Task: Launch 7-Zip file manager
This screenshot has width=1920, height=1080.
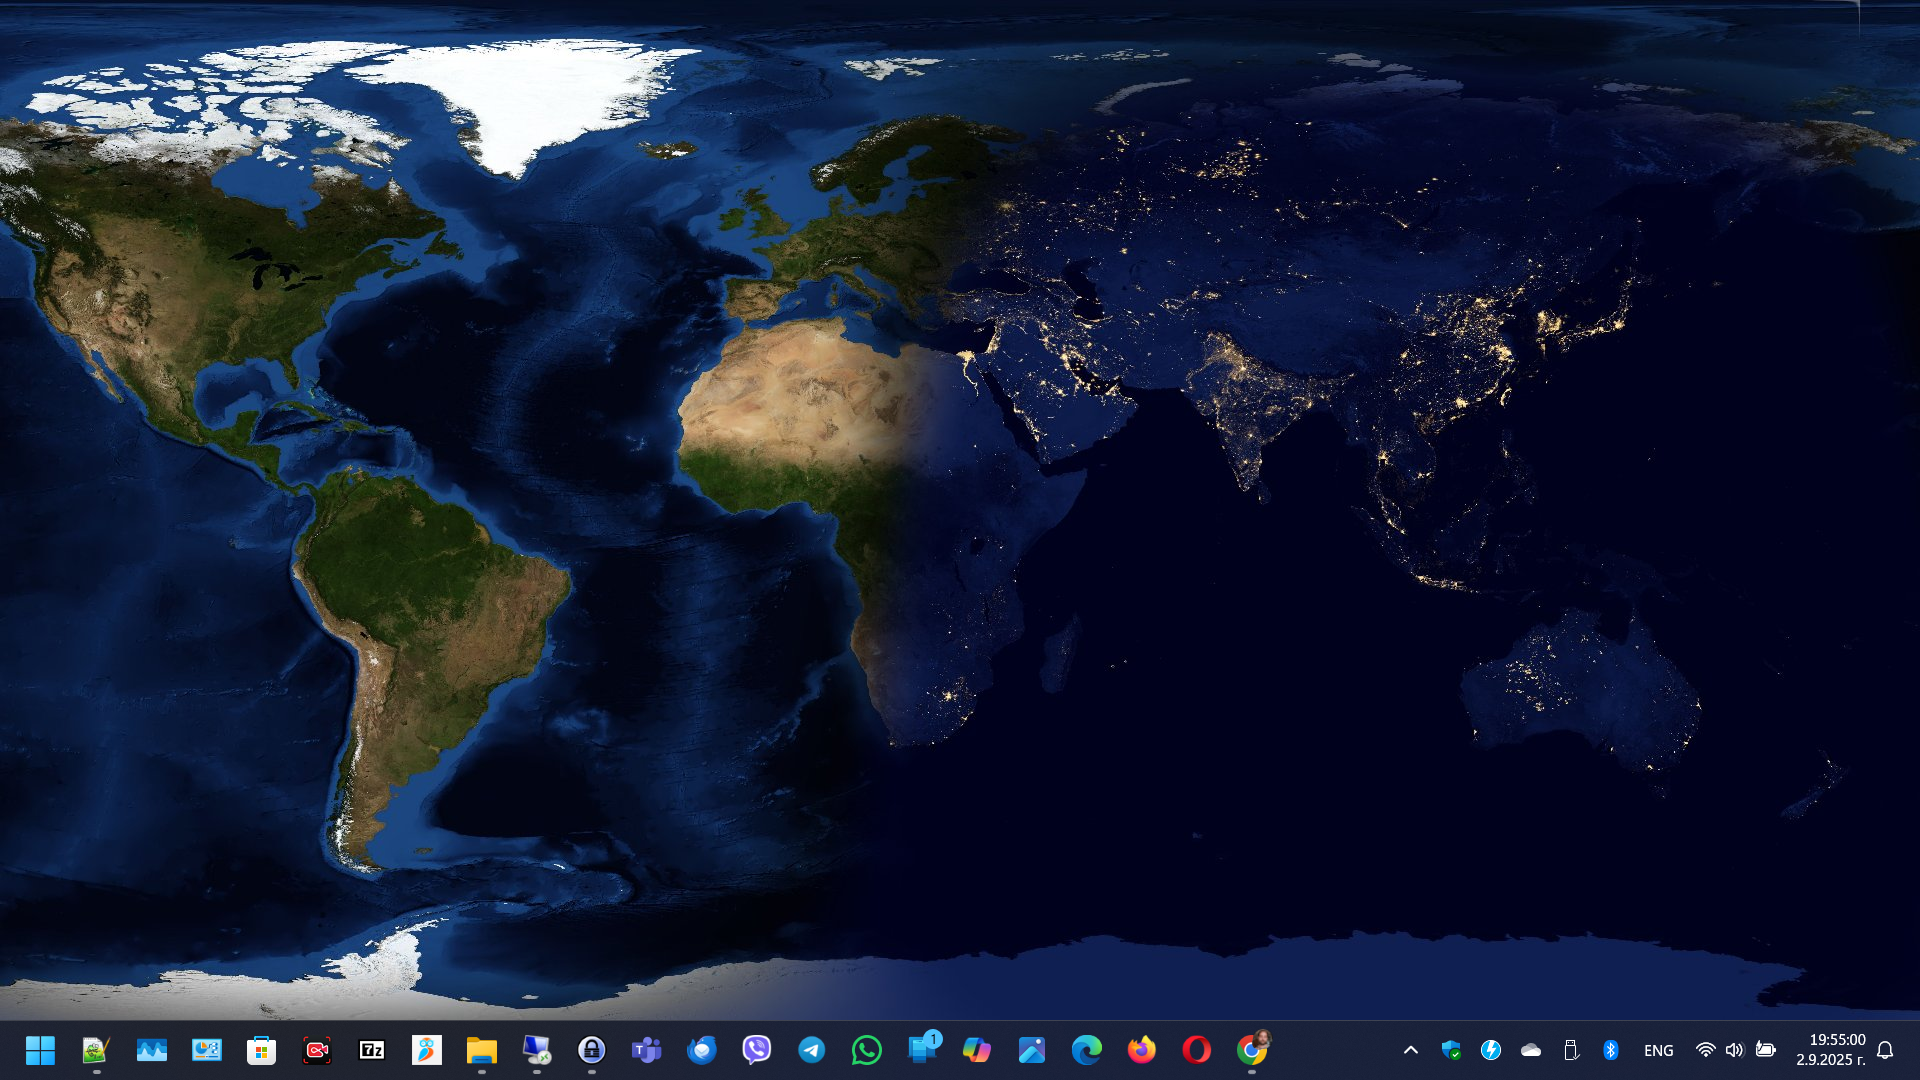Action: click(x=371, y=1050)
